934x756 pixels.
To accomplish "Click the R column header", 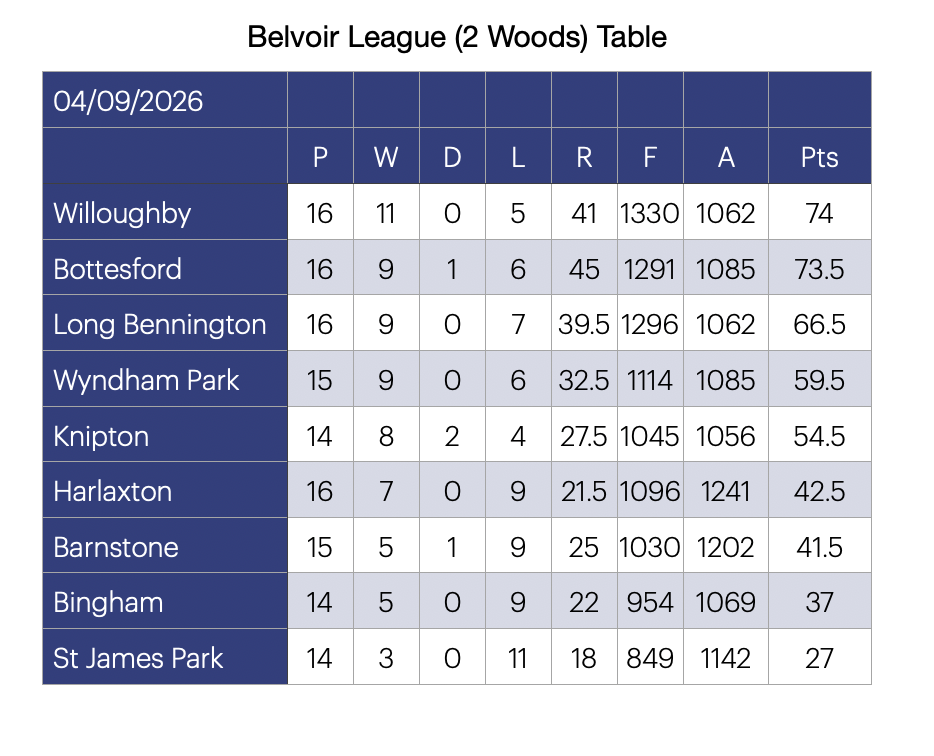I will pyautogui.click(x=584, y=156).
